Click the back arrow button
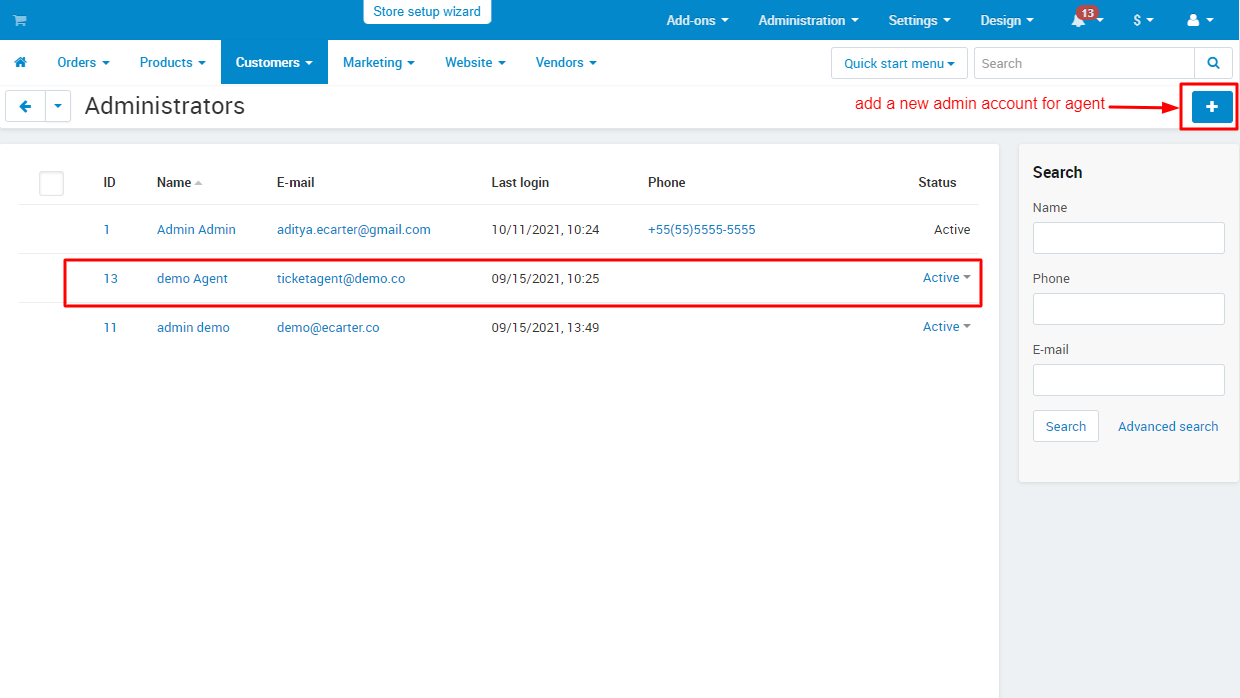Screen dimensions: 1240x698 pos(25,106)
